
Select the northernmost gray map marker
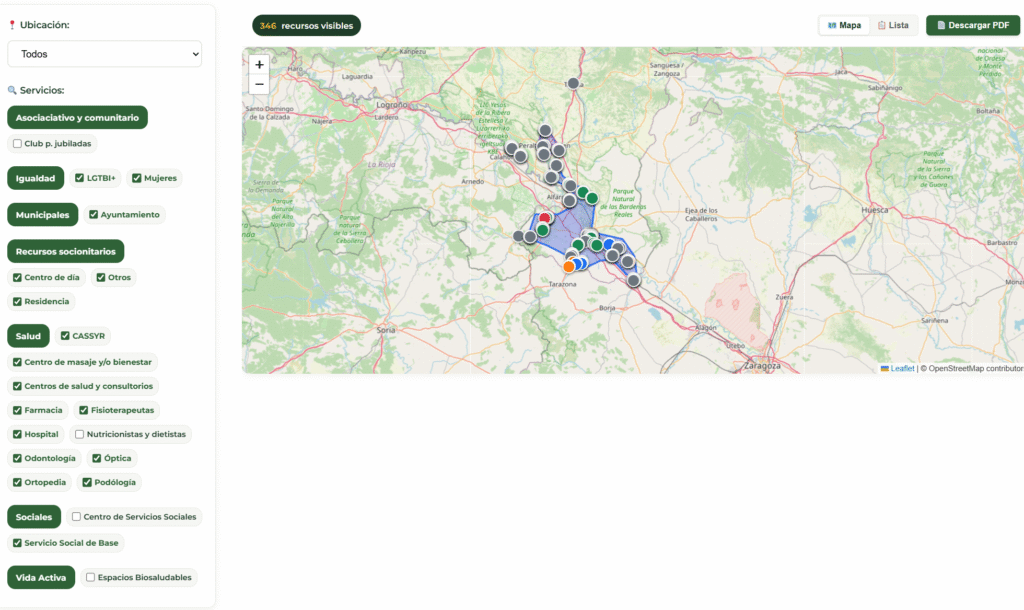[574, 84]
